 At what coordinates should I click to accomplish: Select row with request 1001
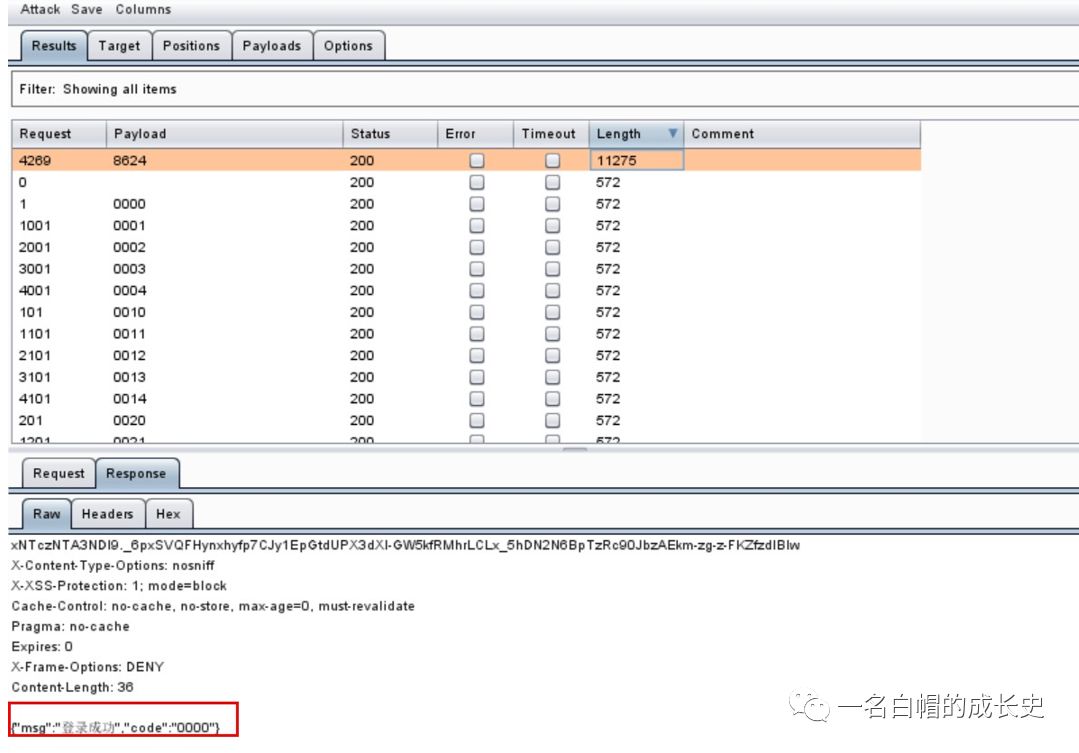pyautogui.click(x=466, y=226)
